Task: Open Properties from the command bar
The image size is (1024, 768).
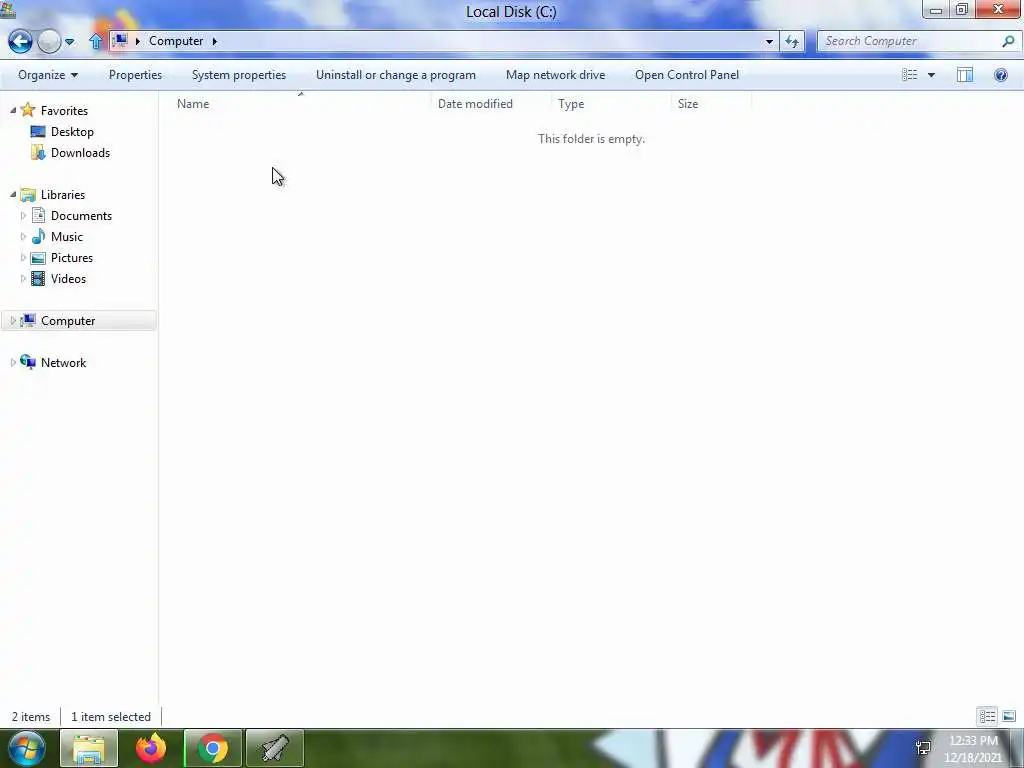Action: click(x=135, y=75)
